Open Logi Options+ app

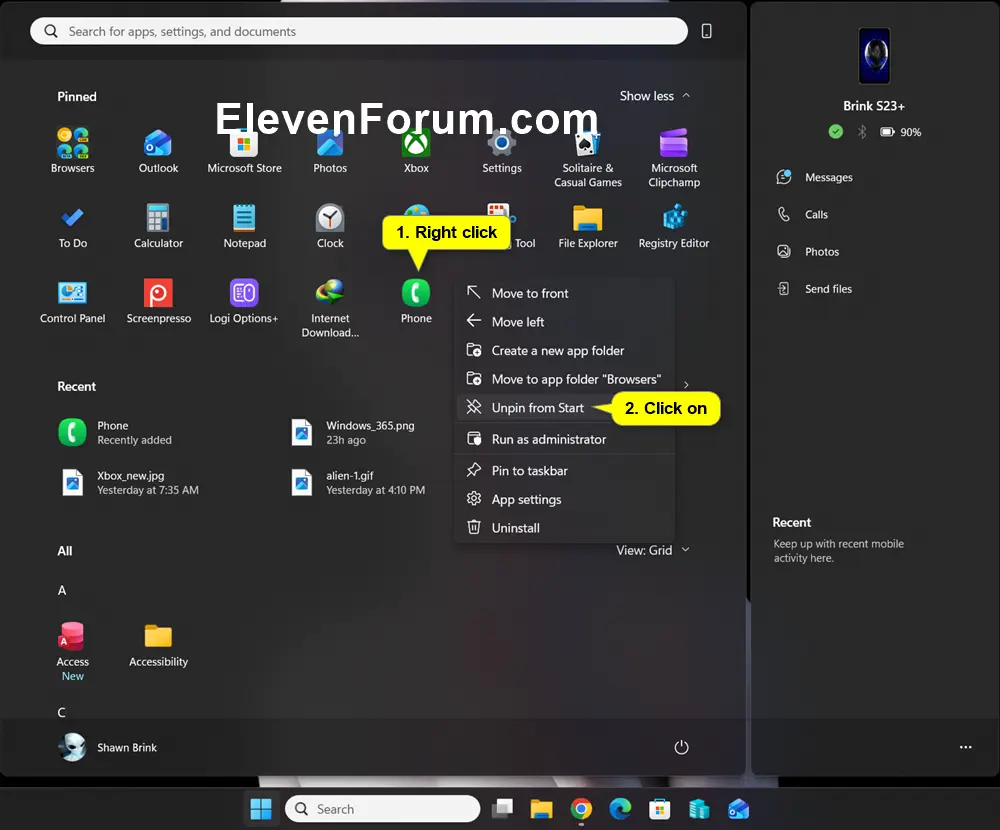[x=244, y=302]
